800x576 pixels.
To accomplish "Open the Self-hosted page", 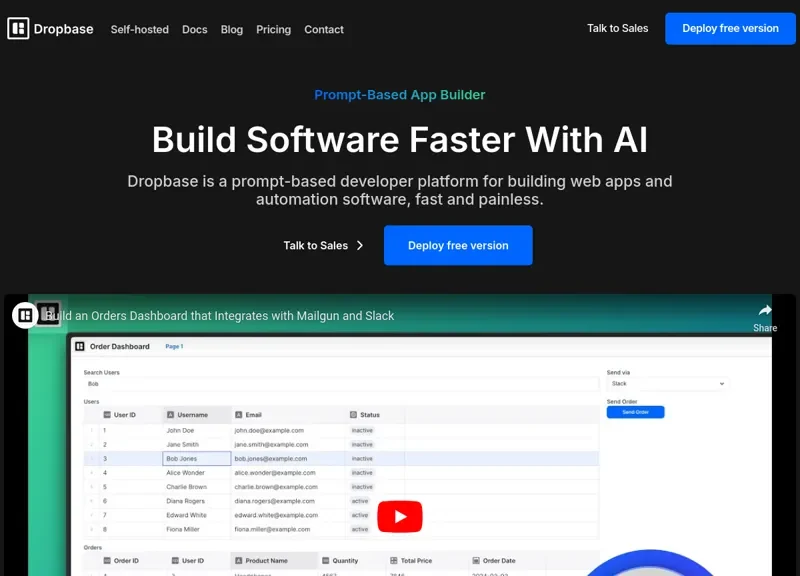I will tap(139, 30).
